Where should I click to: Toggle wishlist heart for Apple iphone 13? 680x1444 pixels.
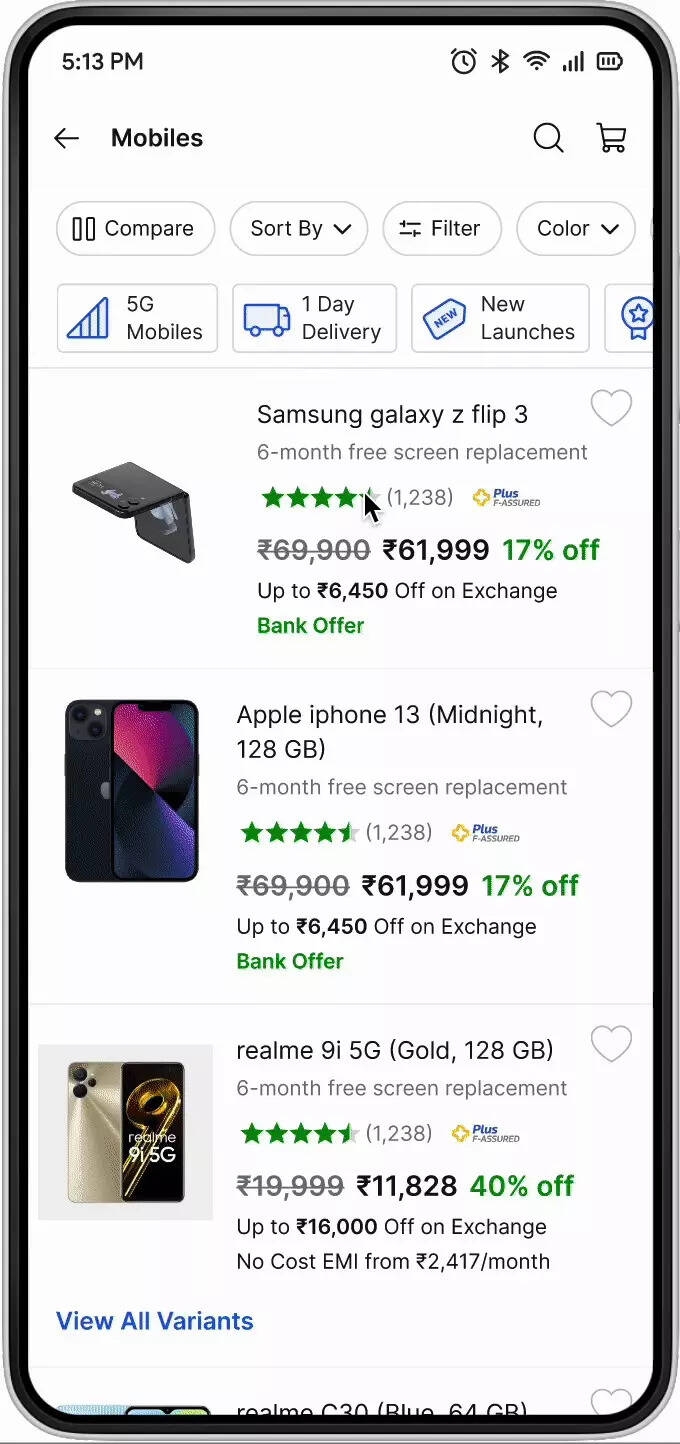click(x=611, y=709)
